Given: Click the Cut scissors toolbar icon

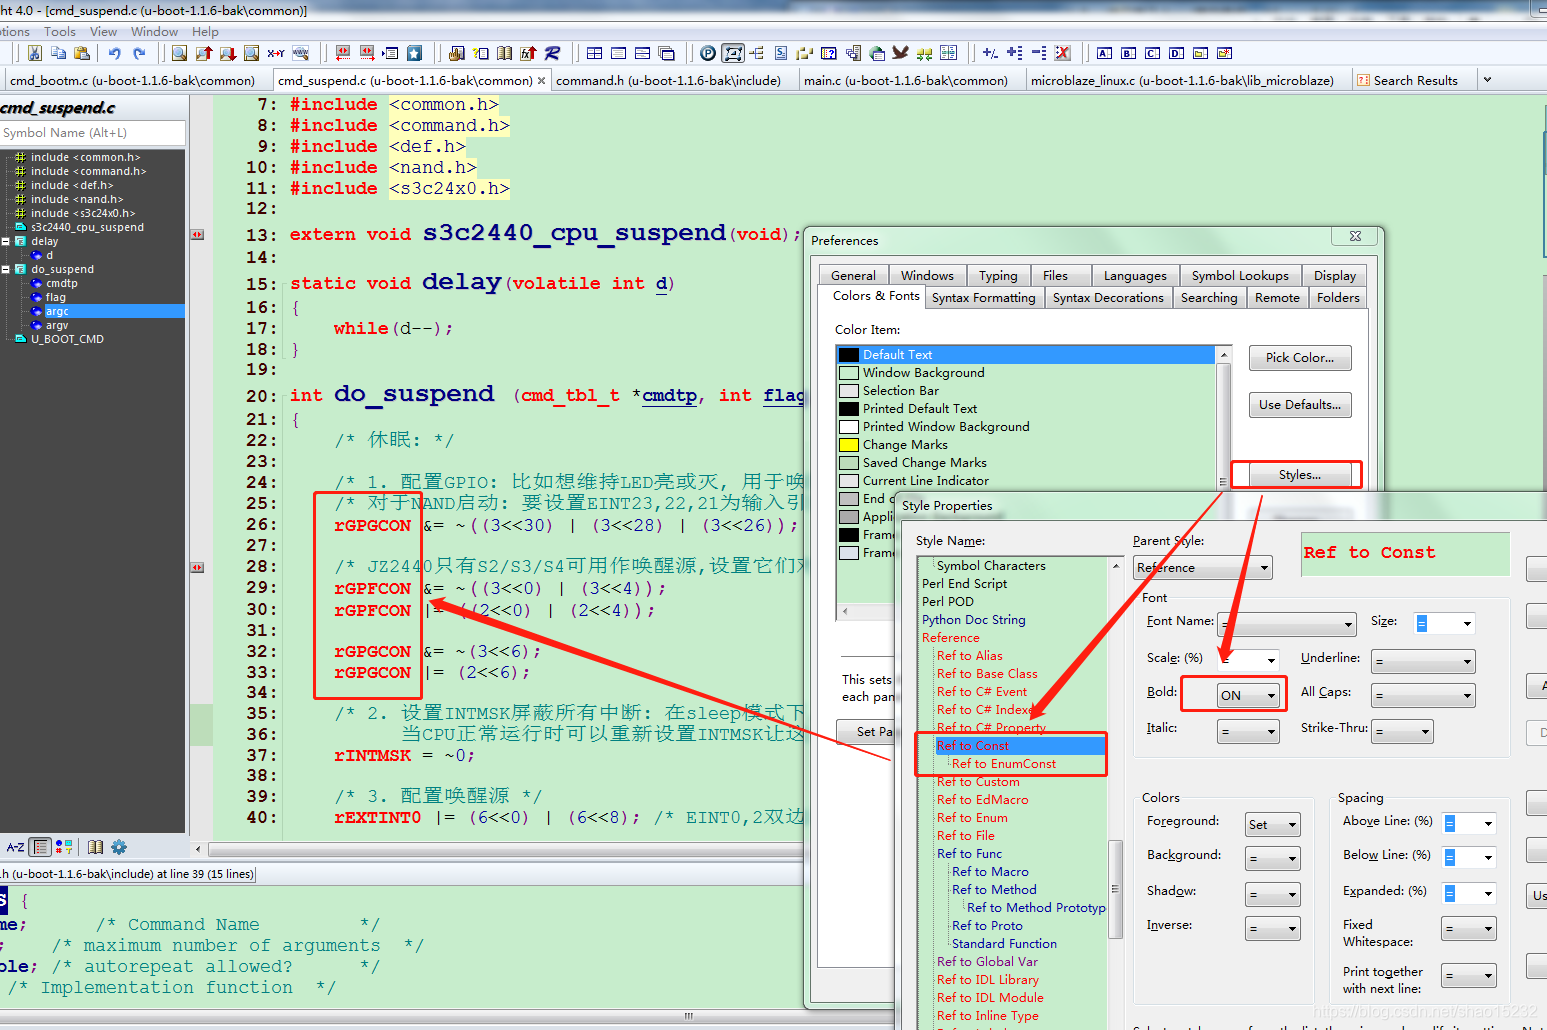Looking at the screenshot, I should (35, 53).
